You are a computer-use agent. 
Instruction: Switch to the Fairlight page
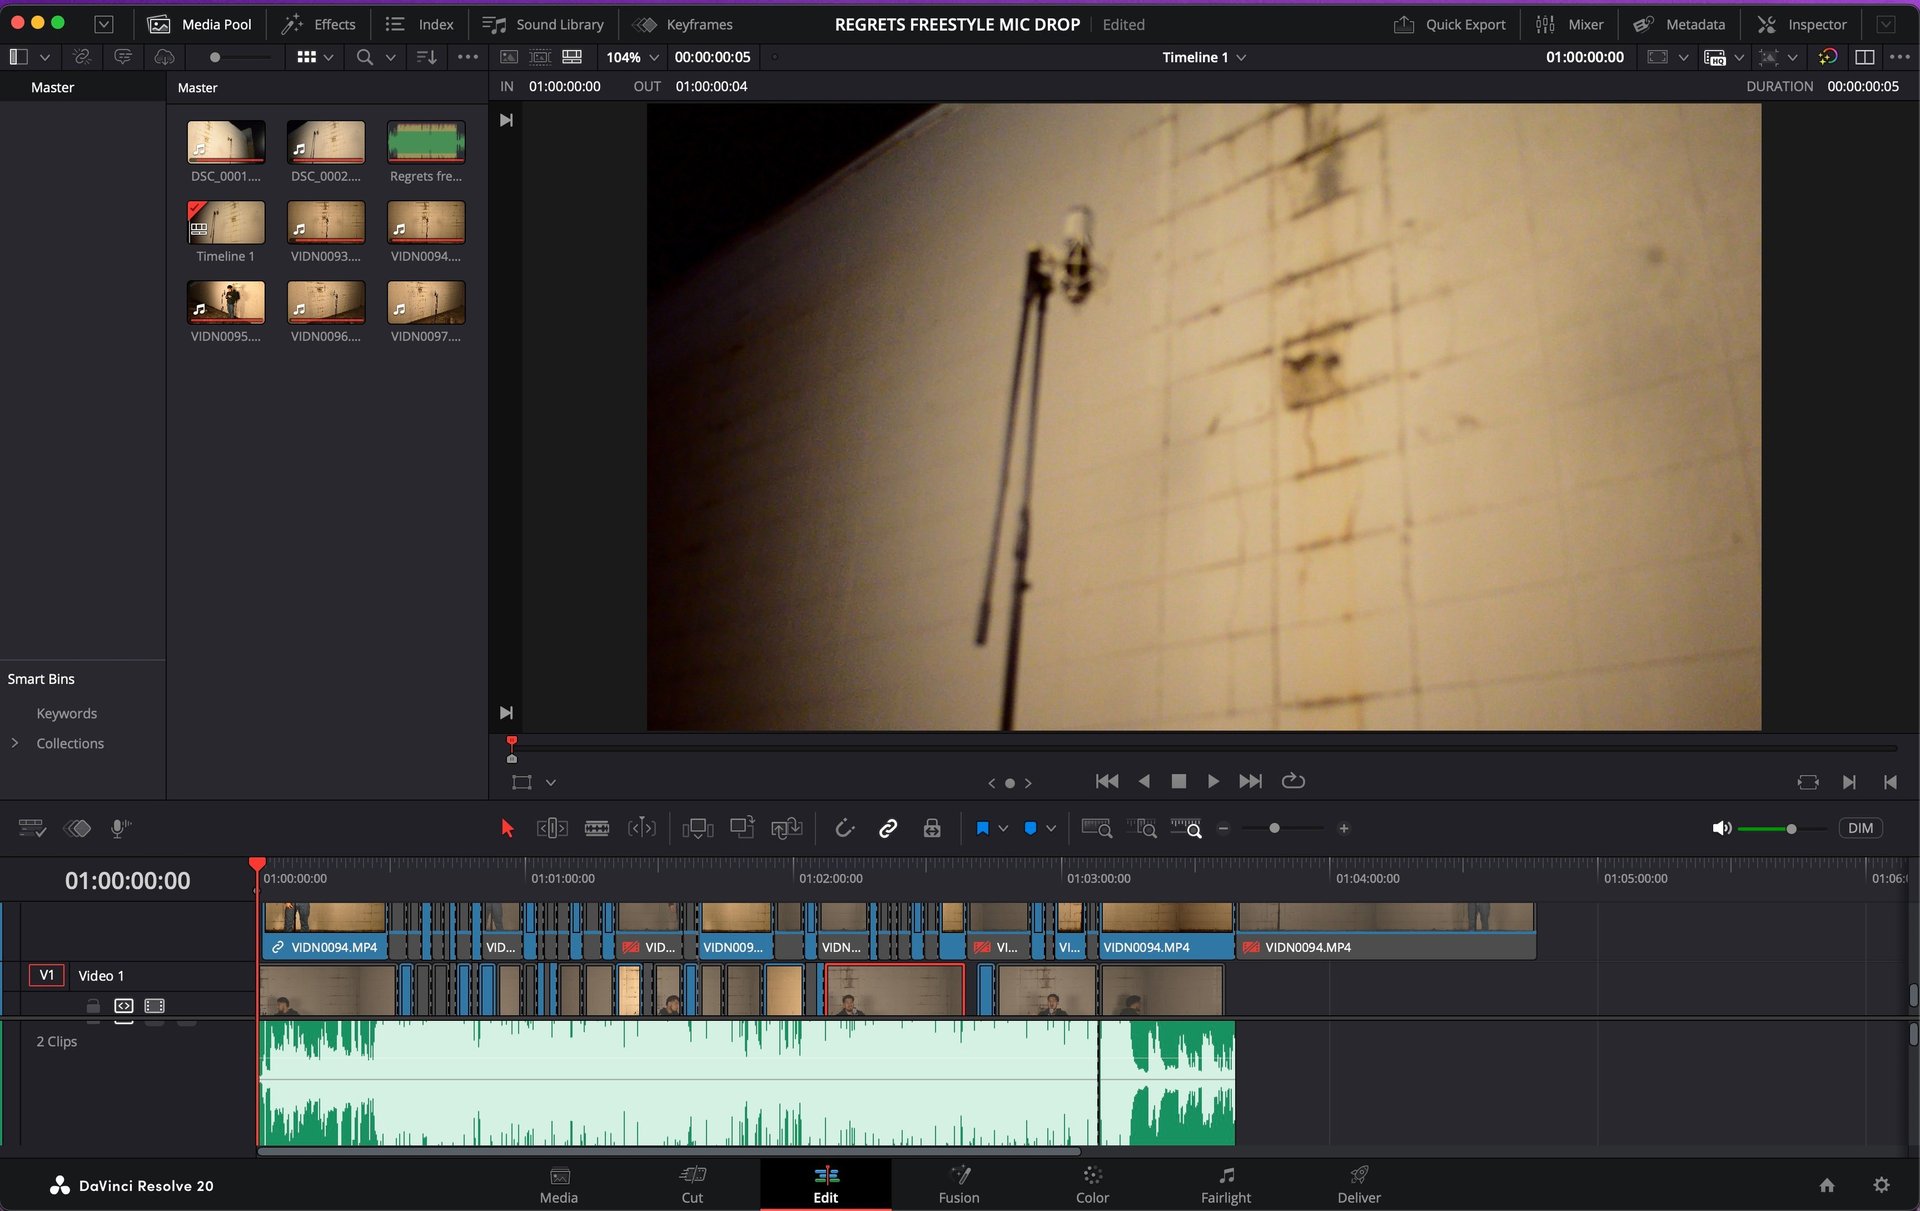[1225, 1184]
